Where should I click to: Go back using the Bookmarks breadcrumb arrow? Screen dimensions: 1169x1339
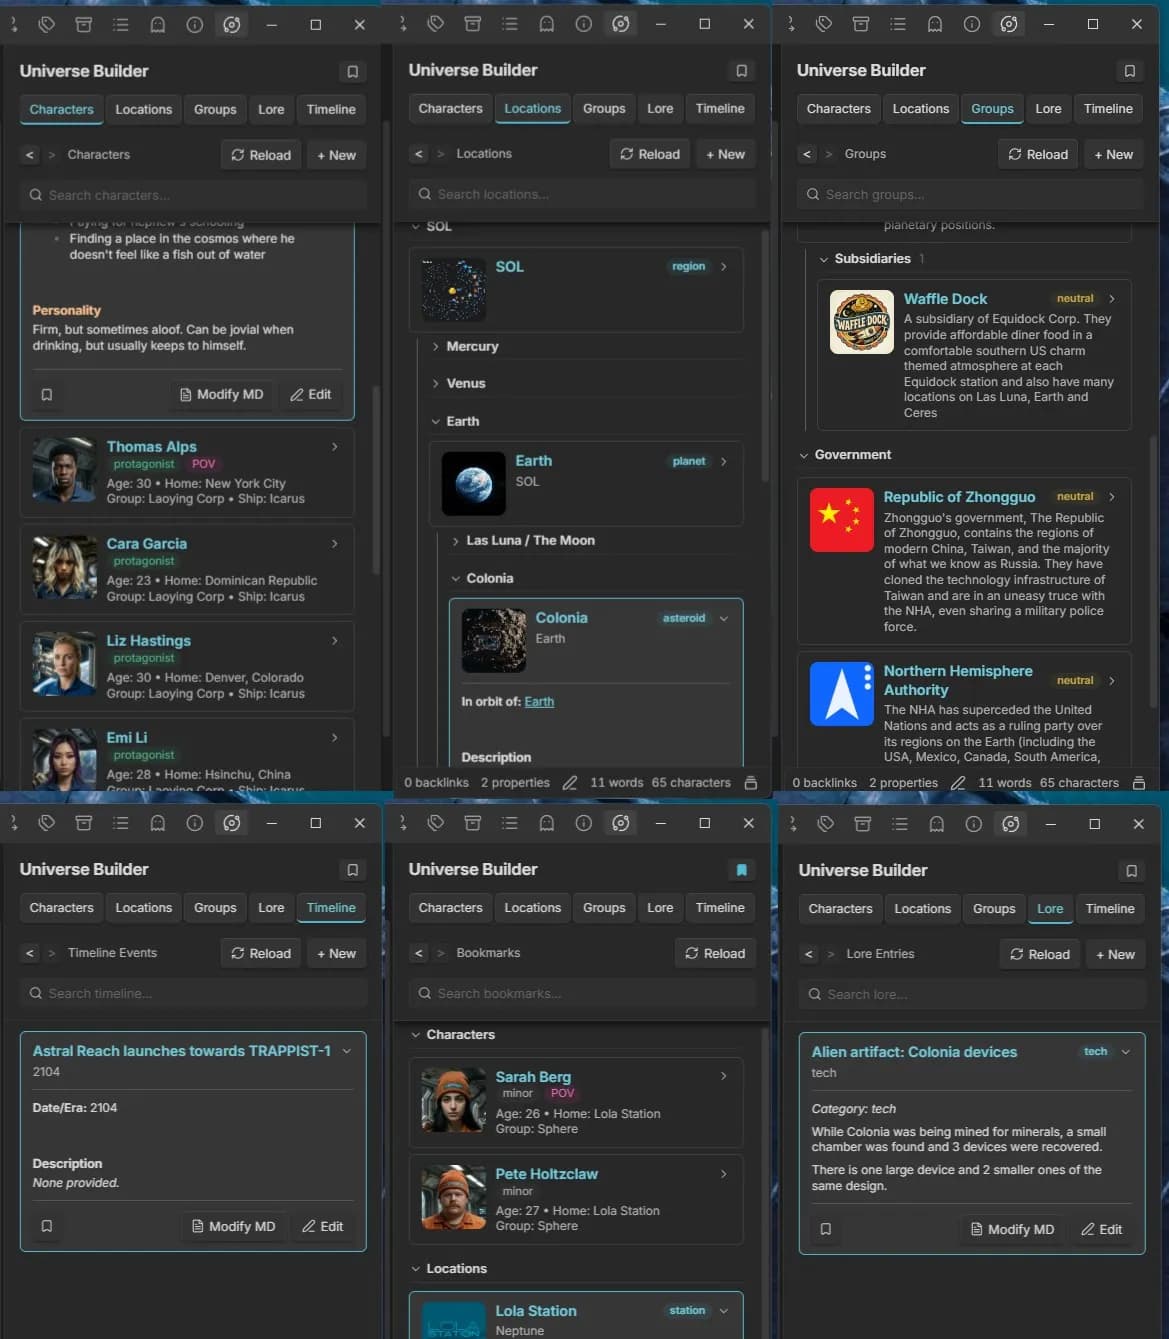click(x=419, y=953)
